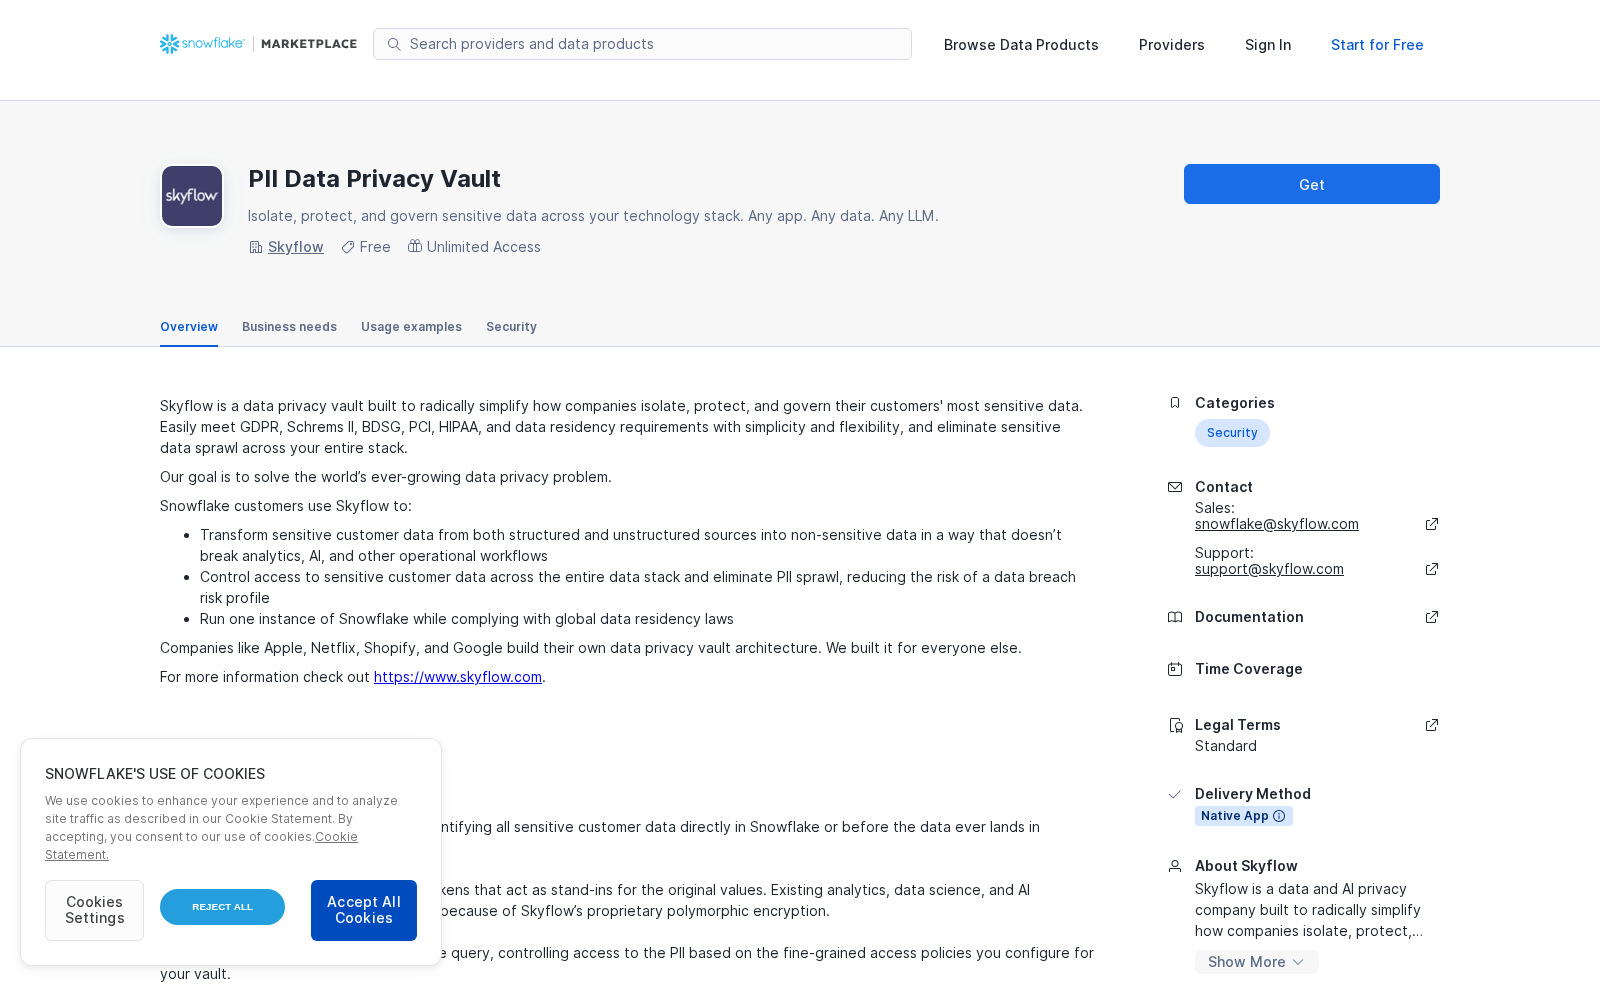
Task: Select the Security tab
Action: [511, 327]
